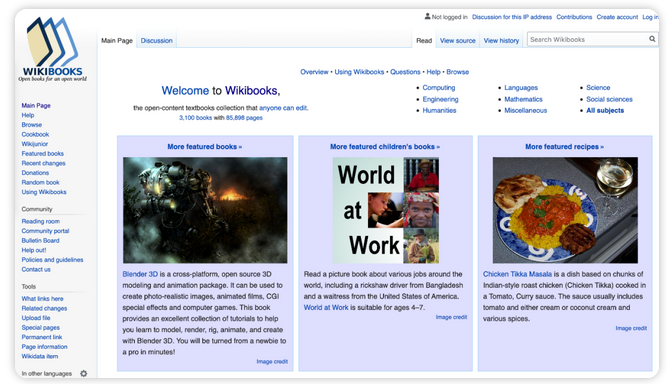The height and width of the screenshot is (384, 667).
Task: Click the Upload file tool link
Action: pos(36,318)
